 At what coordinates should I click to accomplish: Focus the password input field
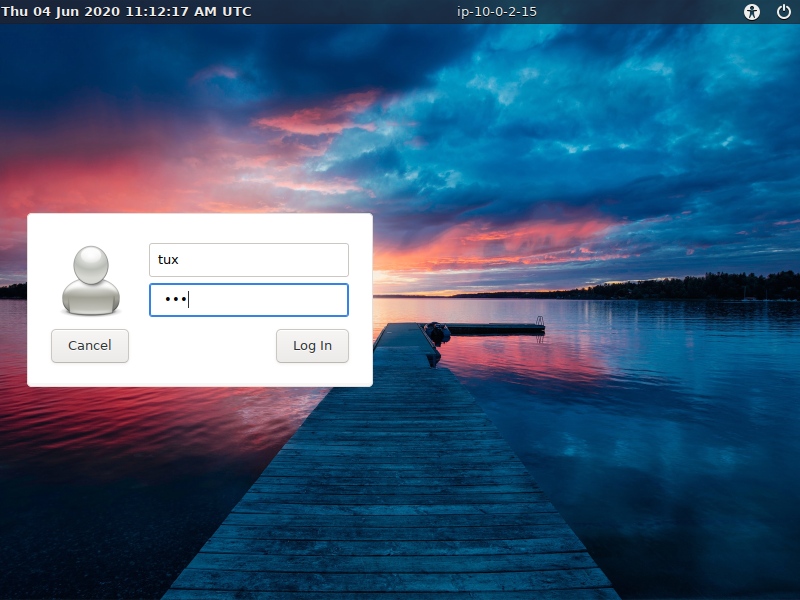tap(249, 300)
